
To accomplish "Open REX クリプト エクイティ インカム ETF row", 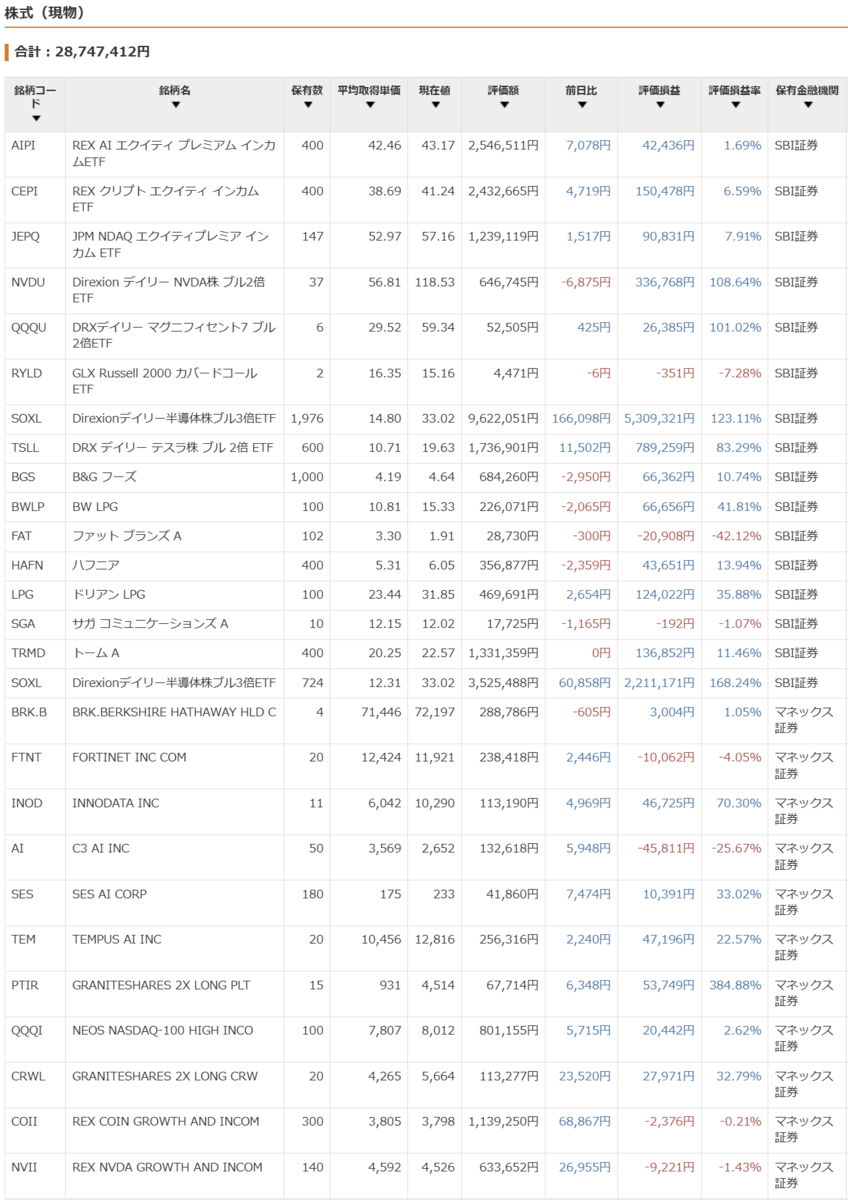I will 424,200.
